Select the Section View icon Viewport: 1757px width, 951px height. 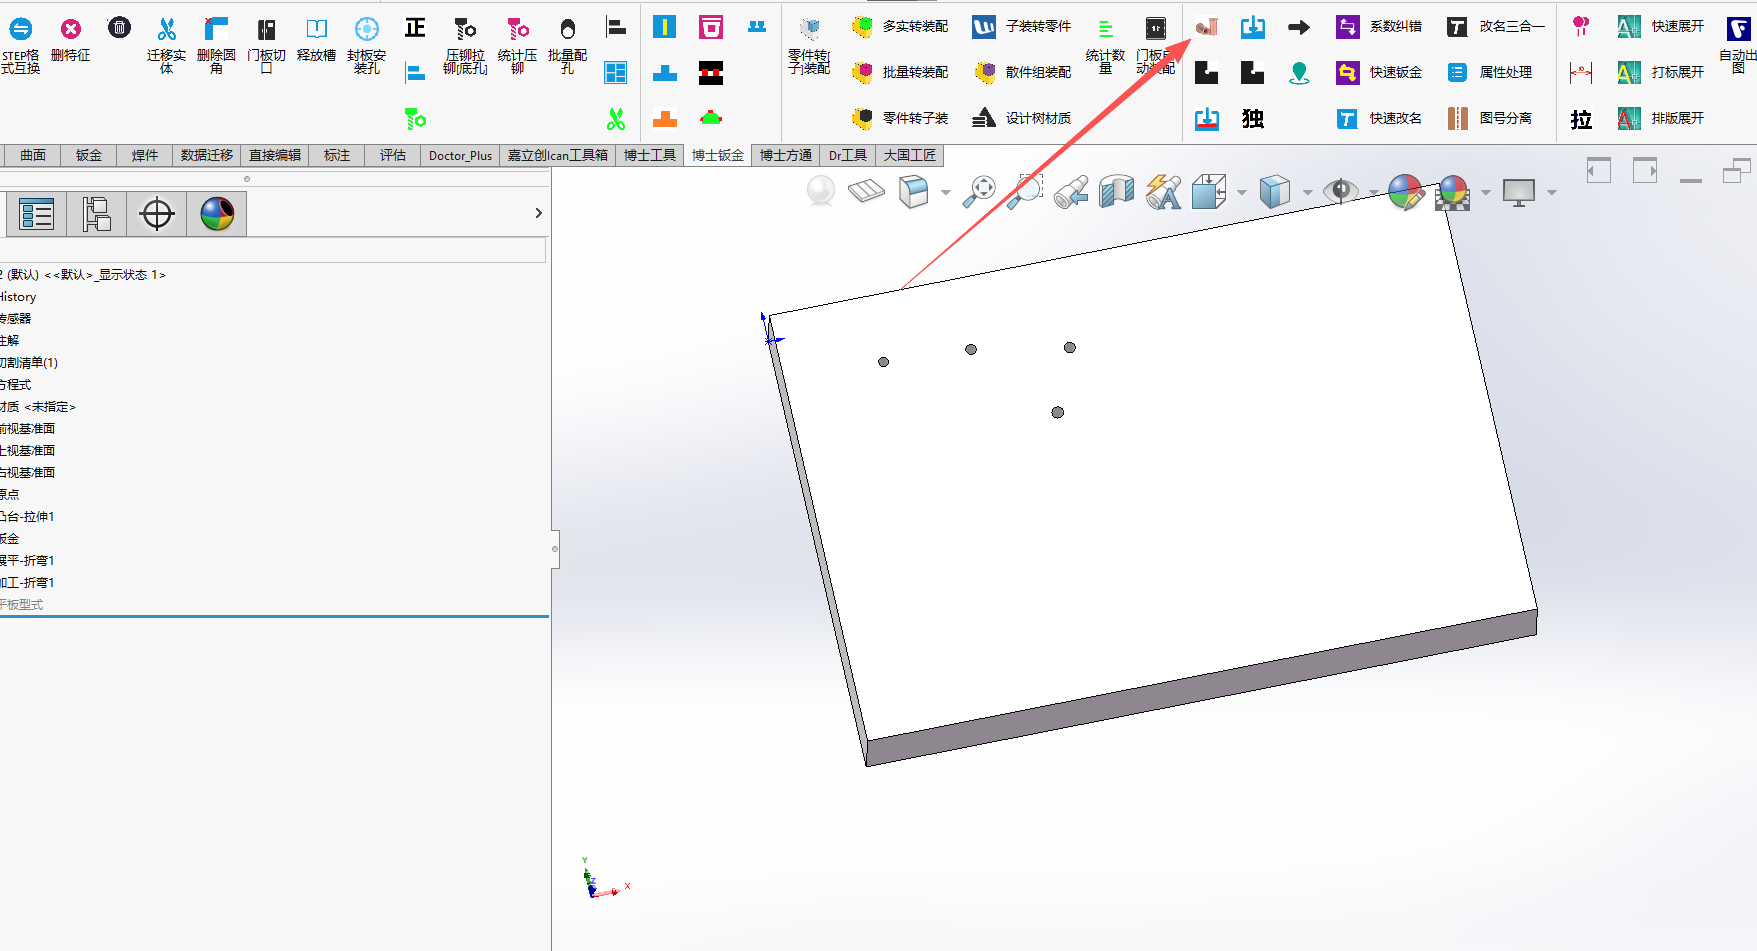(1116, 191)
